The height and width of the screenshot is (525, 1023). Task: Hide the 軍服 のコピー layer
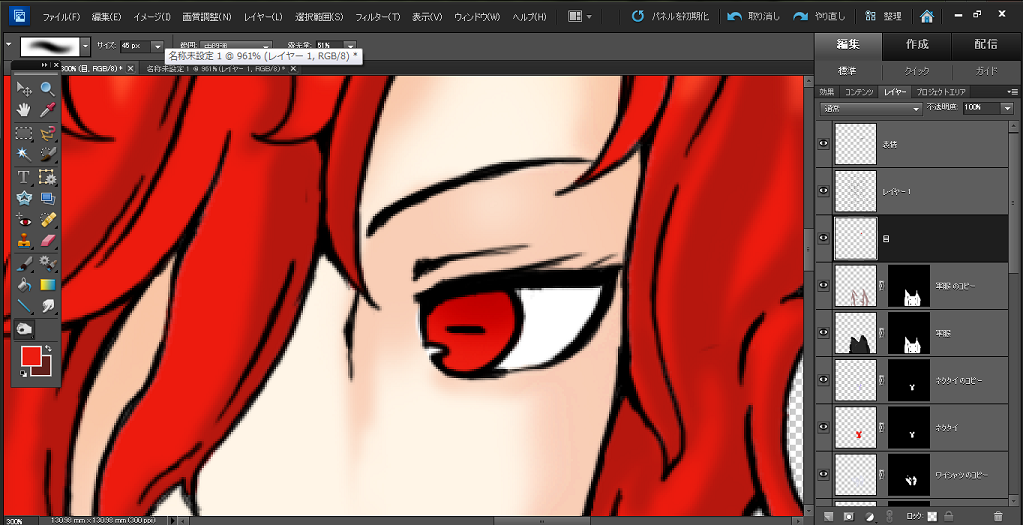pyautogui.click(x=823, y=285)
